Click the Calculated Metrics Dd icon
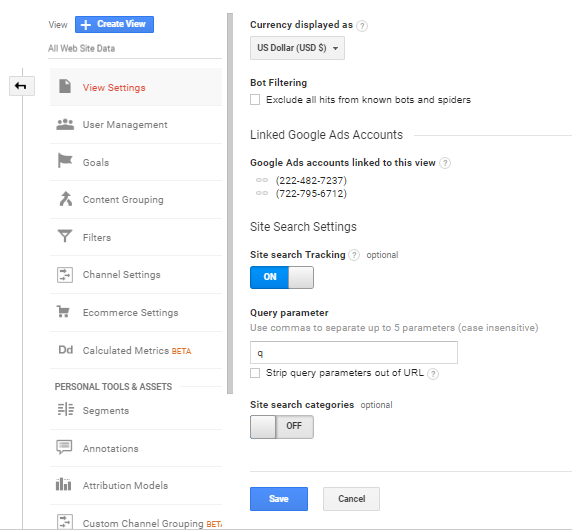The height and width of the screenshot is (530, 572). 66,350
